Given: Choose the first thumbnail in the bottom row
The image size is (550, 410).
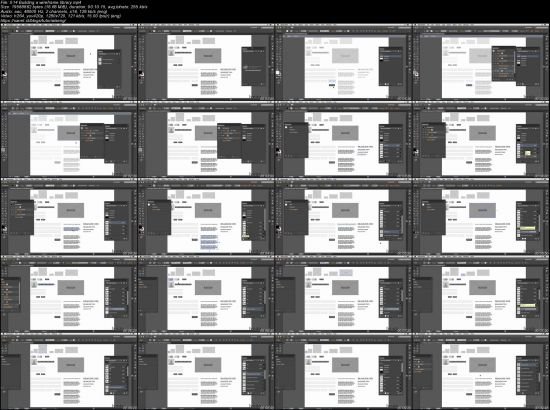Looking at the screenshot, I should [x=69, y=371].
